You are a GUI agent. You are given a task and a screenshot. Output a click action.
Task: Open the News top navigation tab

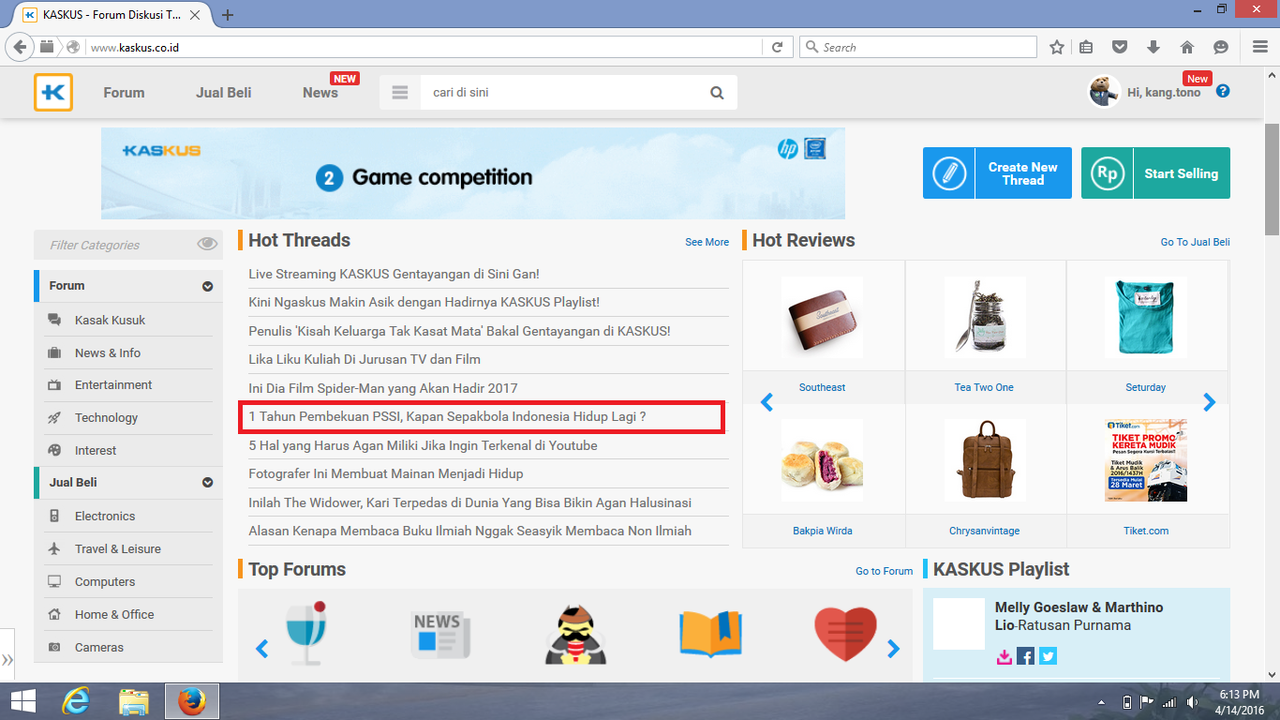[x=320, y=92]
